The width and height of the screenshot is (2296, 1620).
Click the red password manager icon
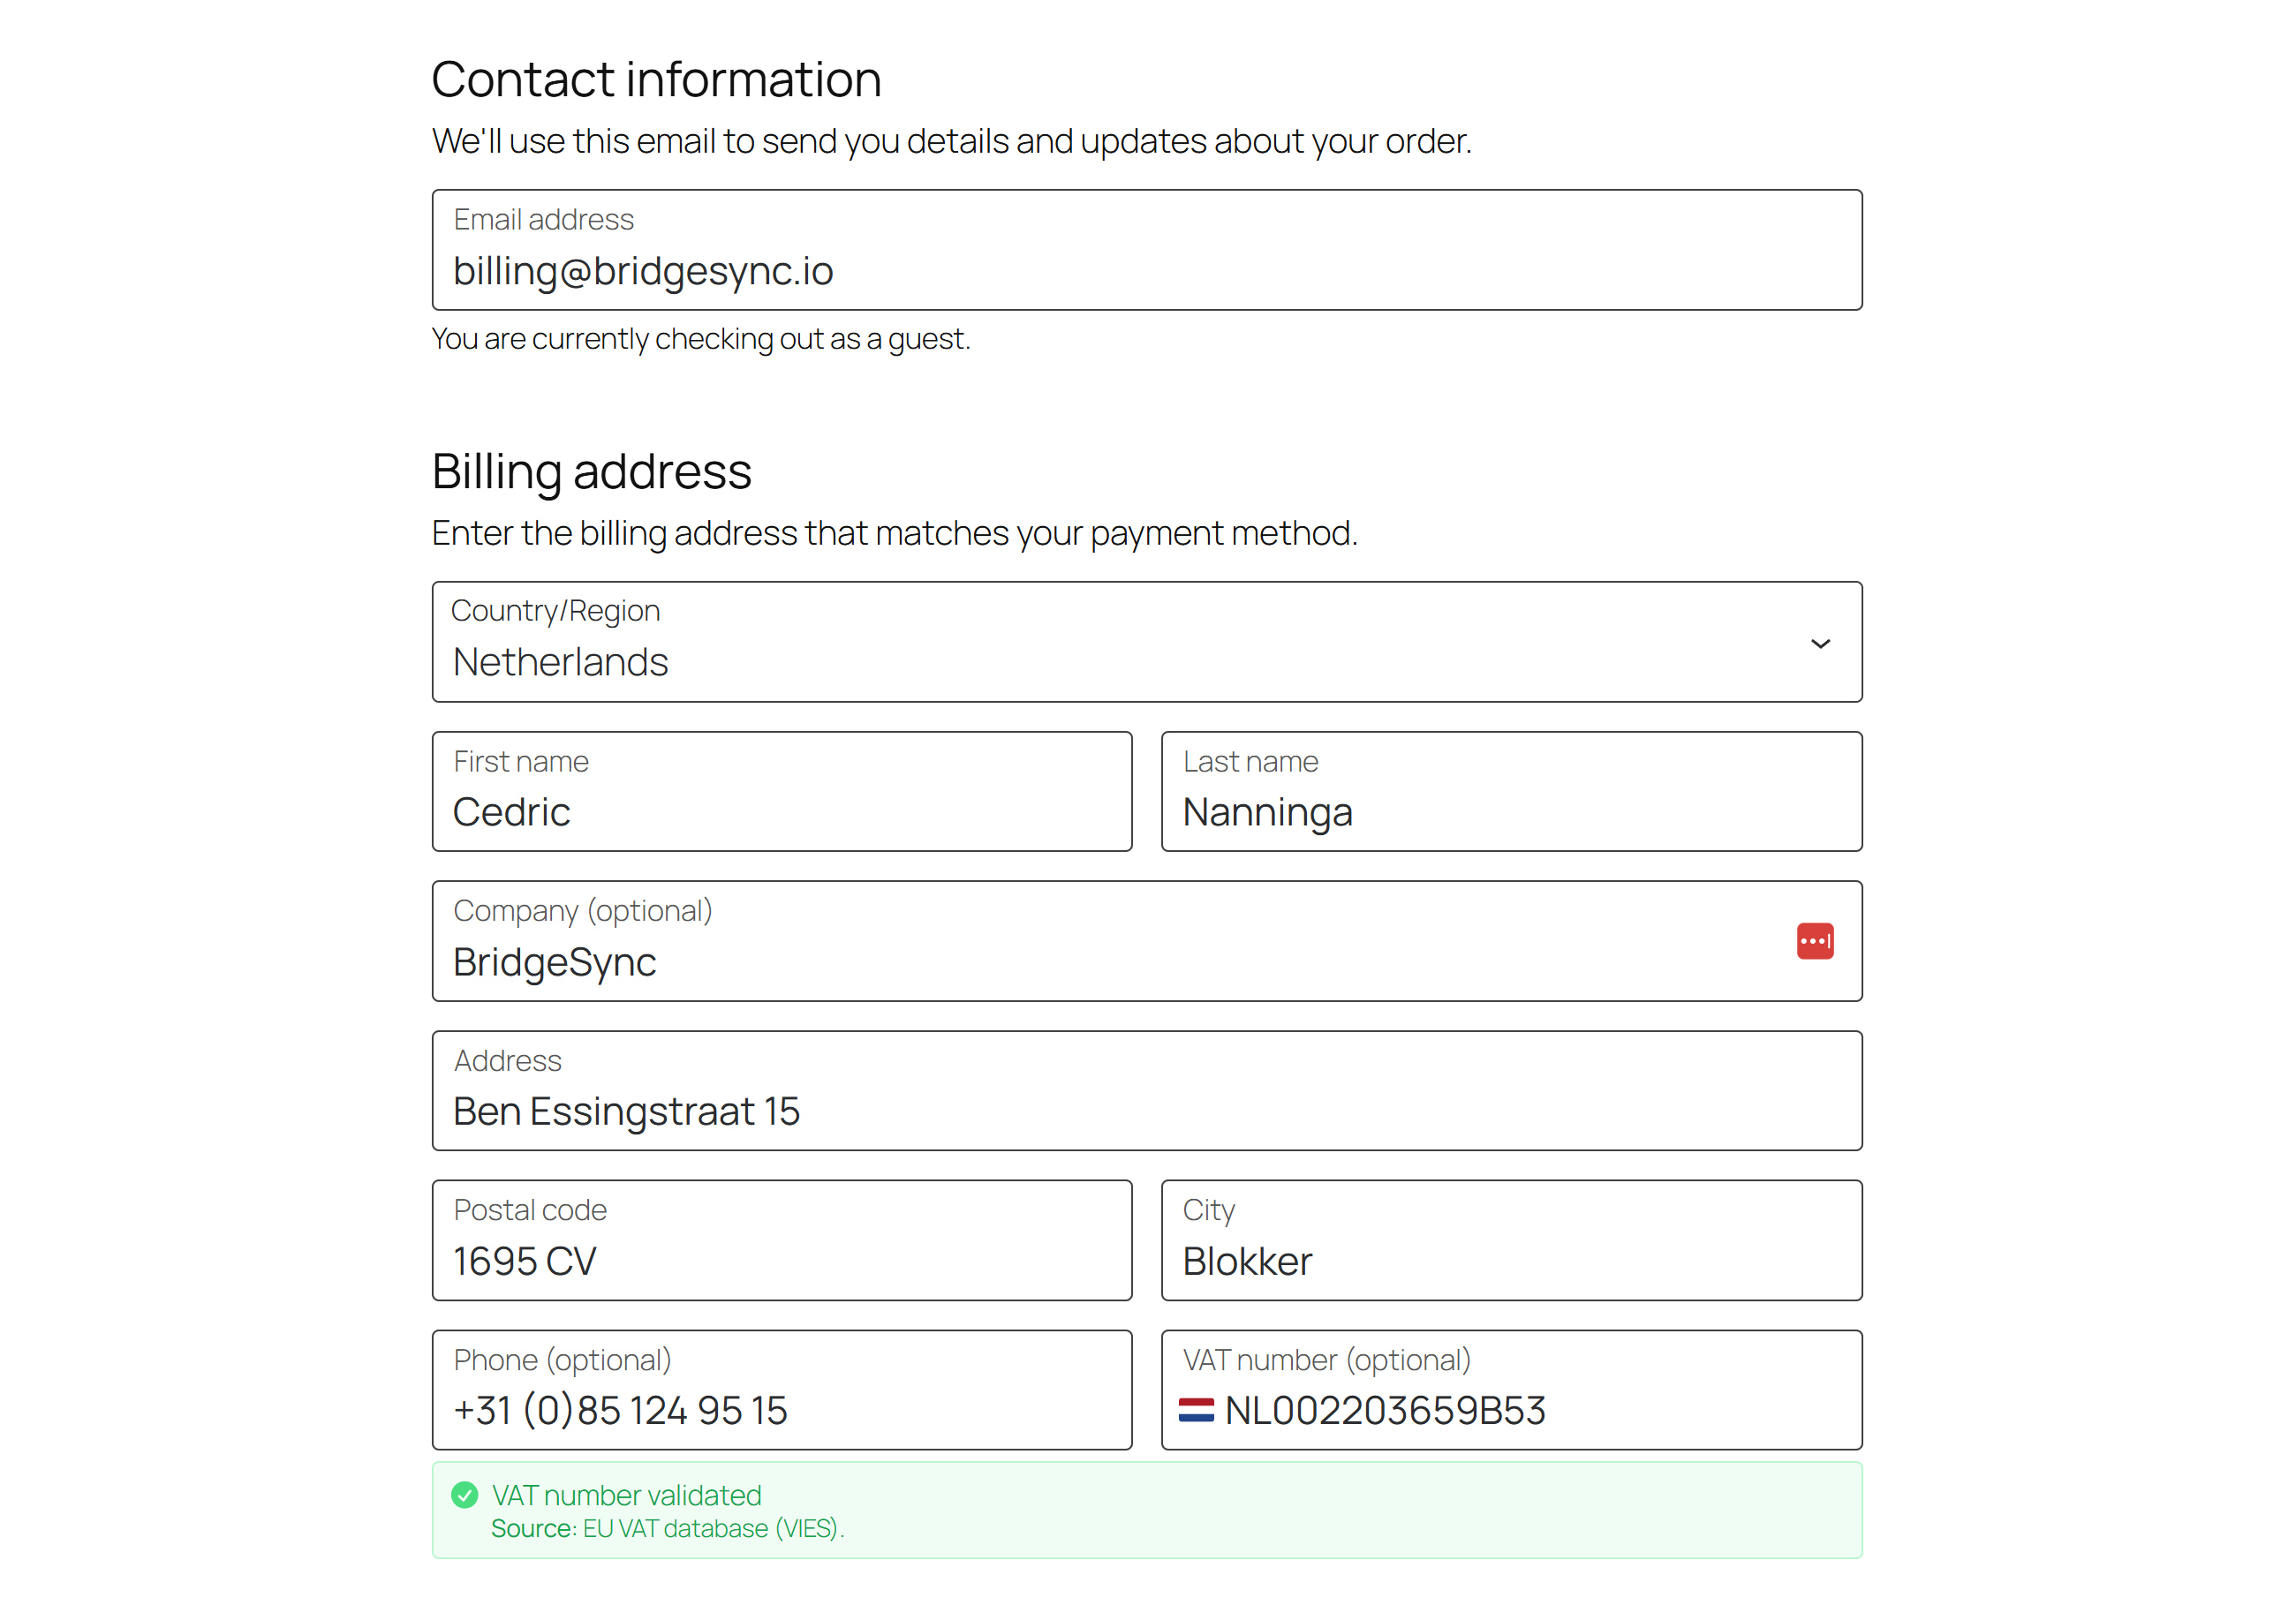(1814, 941)
